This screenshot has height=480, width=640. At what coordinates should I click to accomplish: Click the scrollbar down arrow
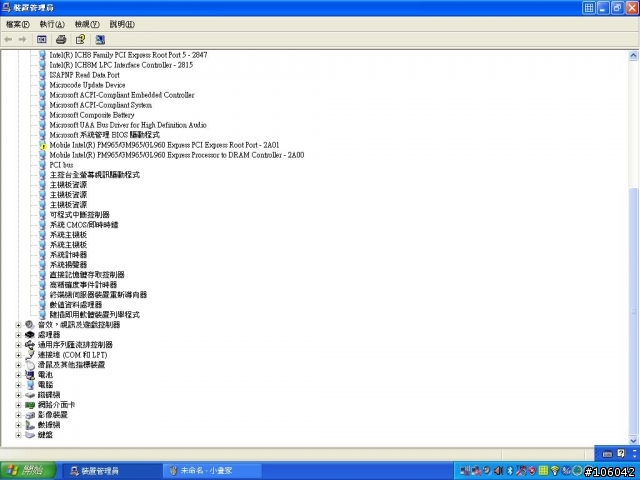[633, 440]
